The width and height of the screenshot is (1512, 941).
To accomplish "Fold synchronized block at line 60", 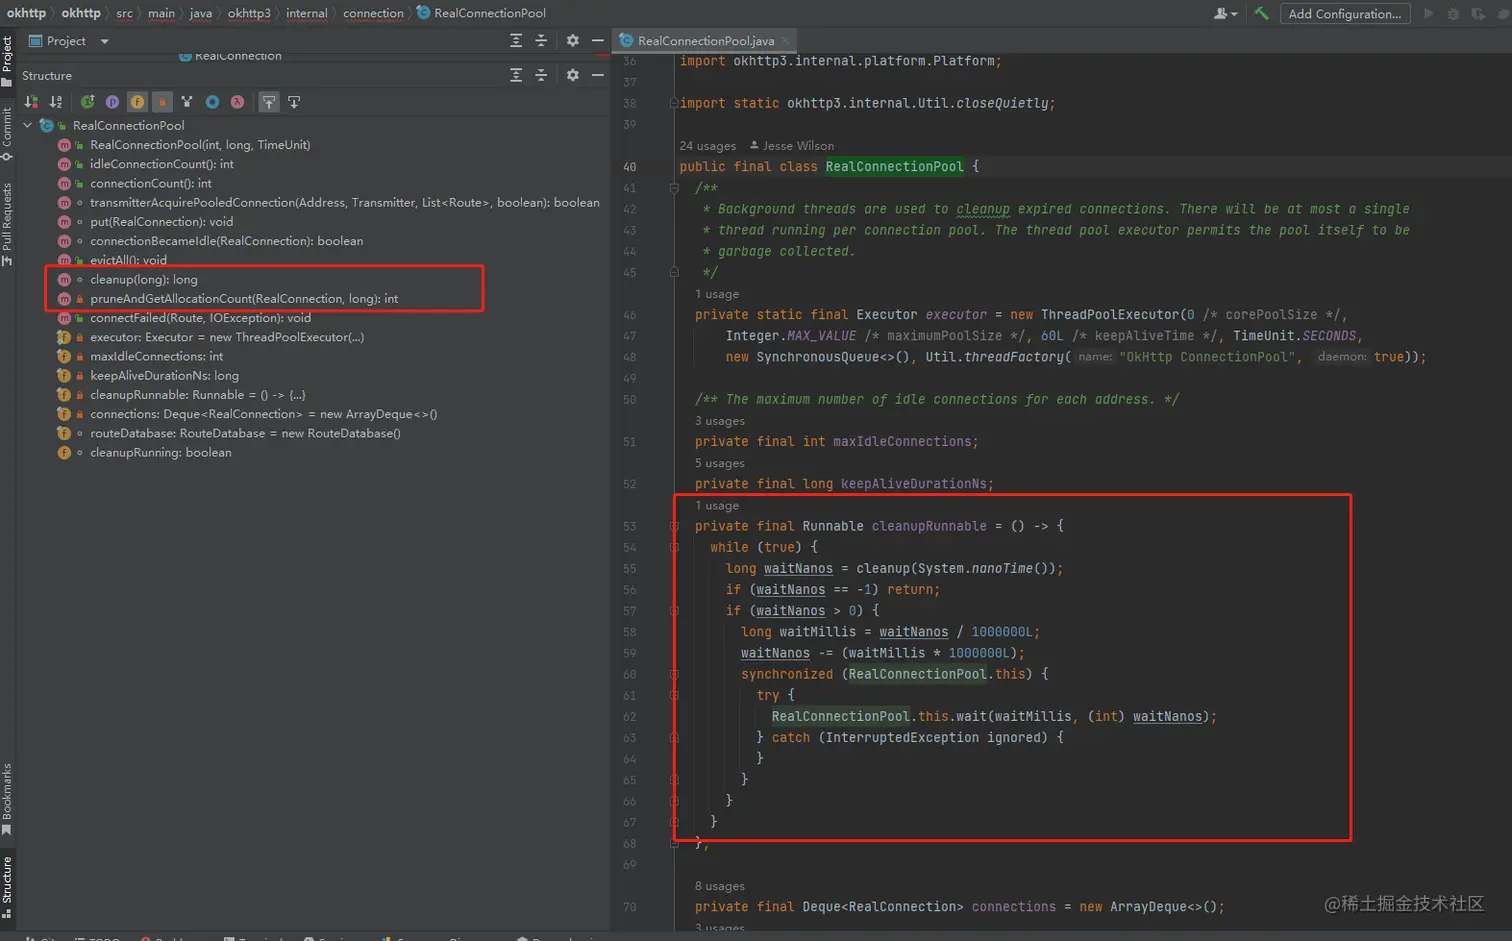I will tap(674, 674).
